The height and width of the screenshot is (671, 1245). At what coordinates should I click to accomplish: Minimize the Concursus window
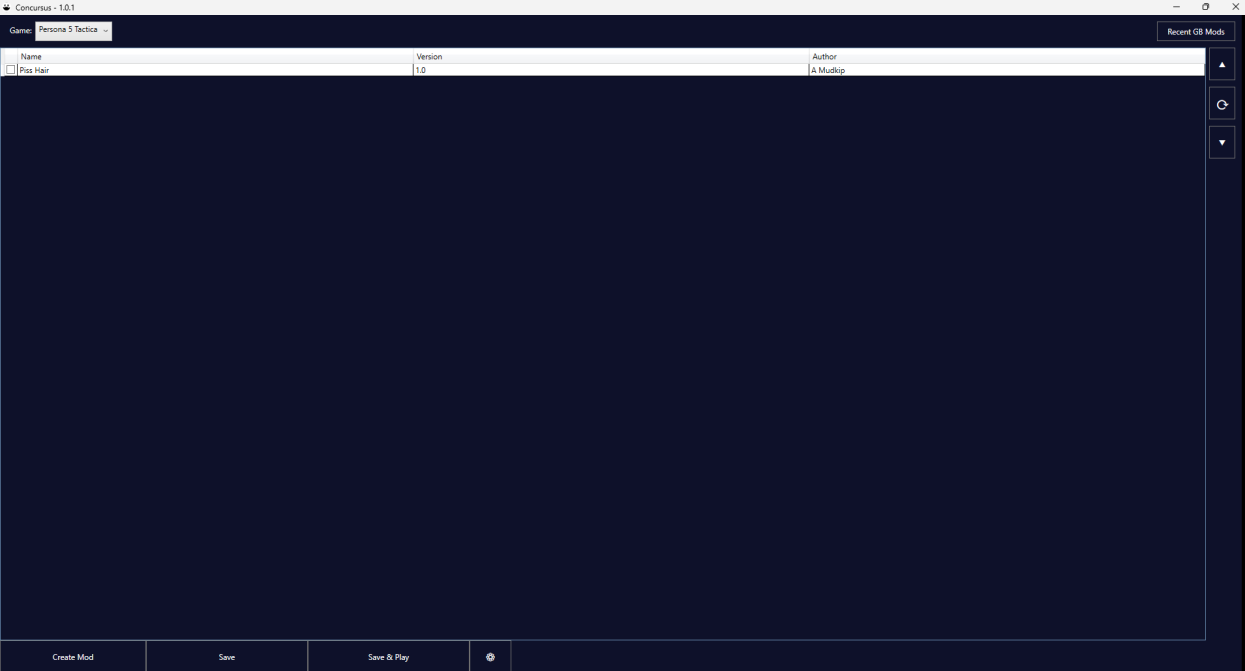pyautogui.click(x=1176, y=7)
